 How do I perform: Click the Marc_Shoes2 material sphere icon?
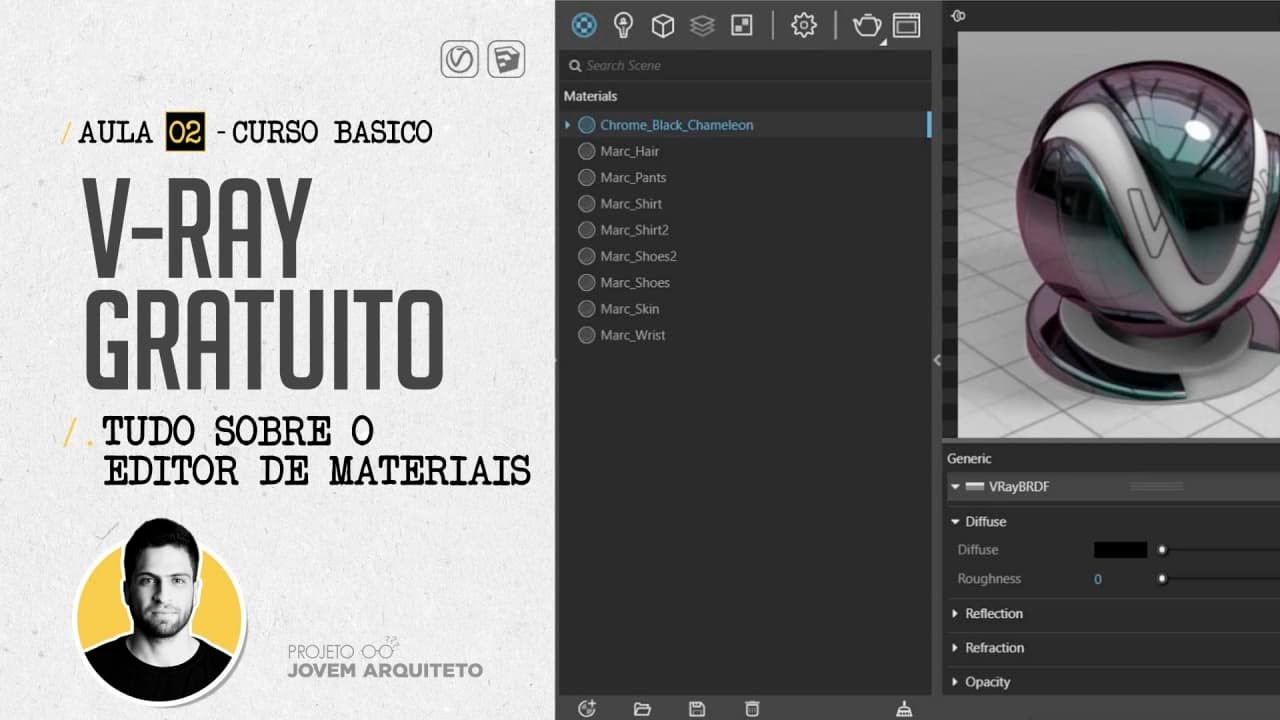click(x=587, y=256)
